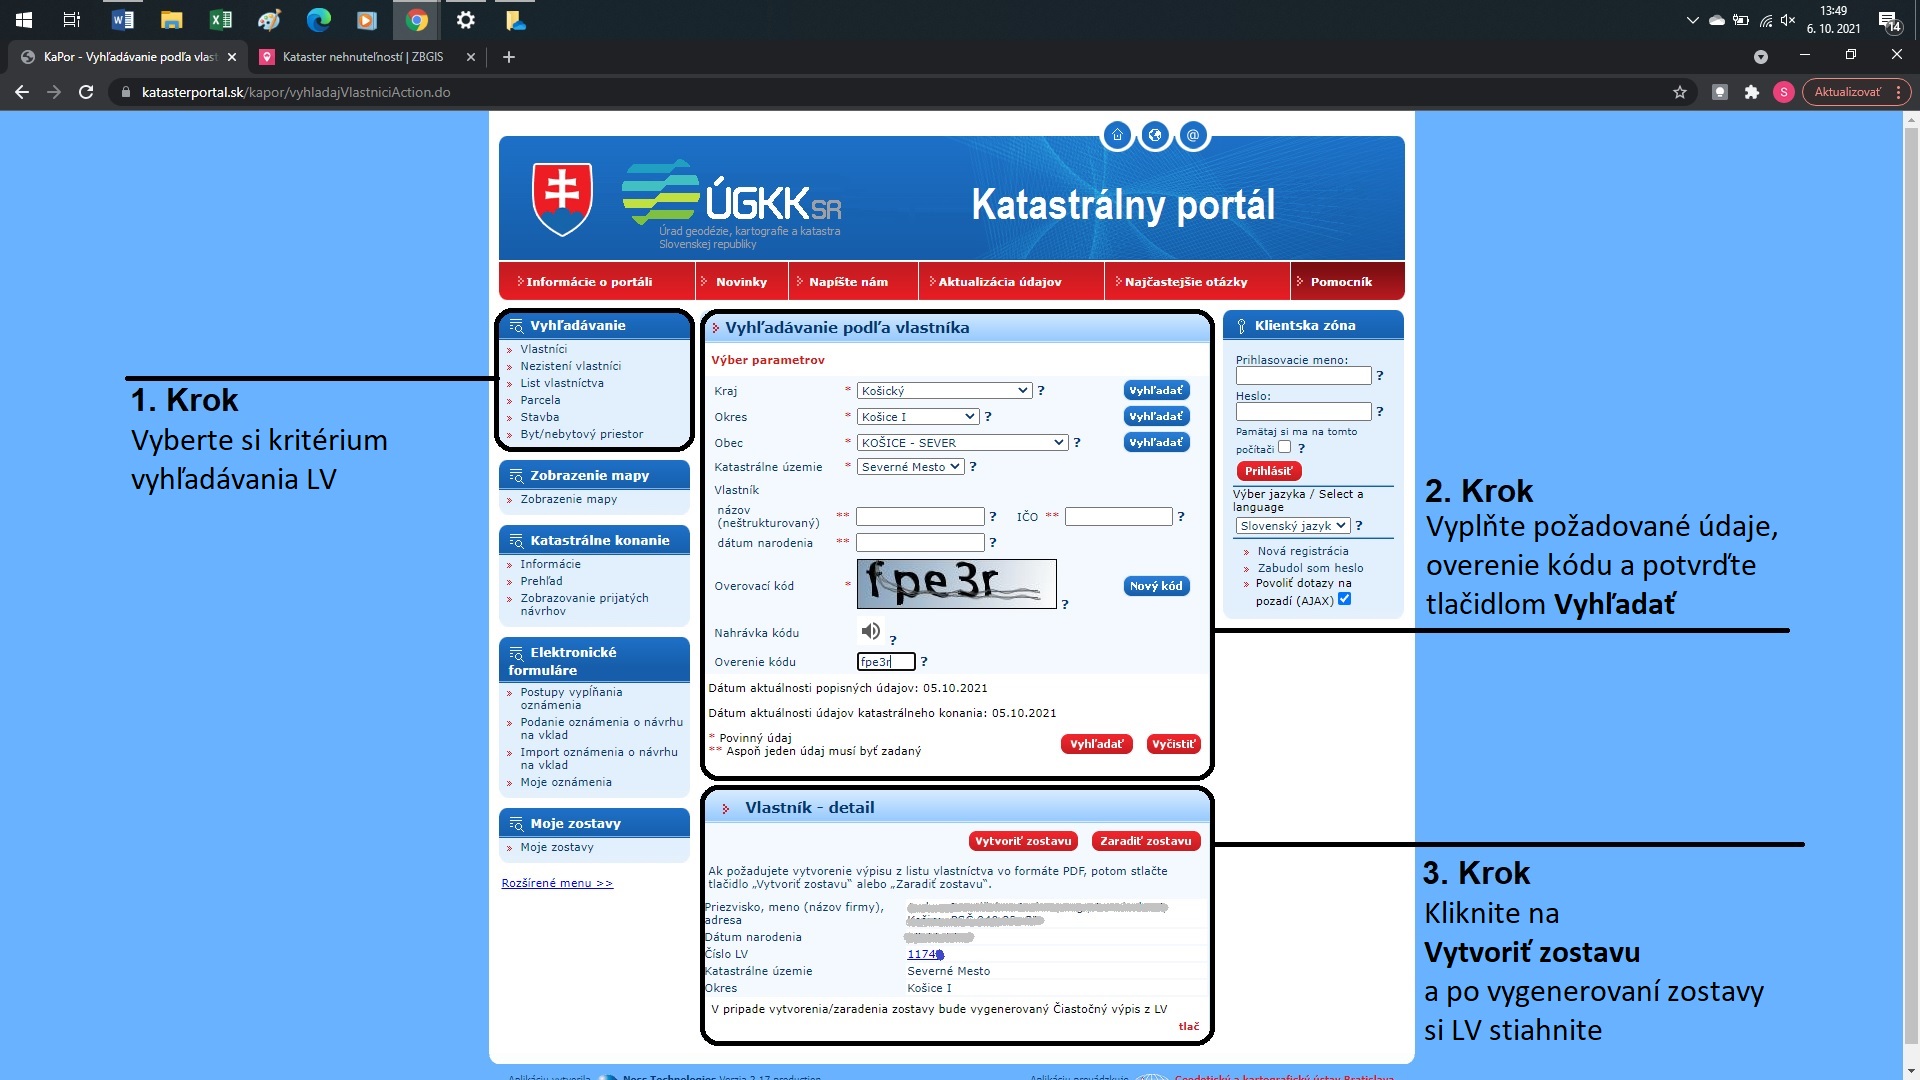Open Microsoft Edge from the taskbar
The height and width of the screenshot is (1080, 1920).
318,19
